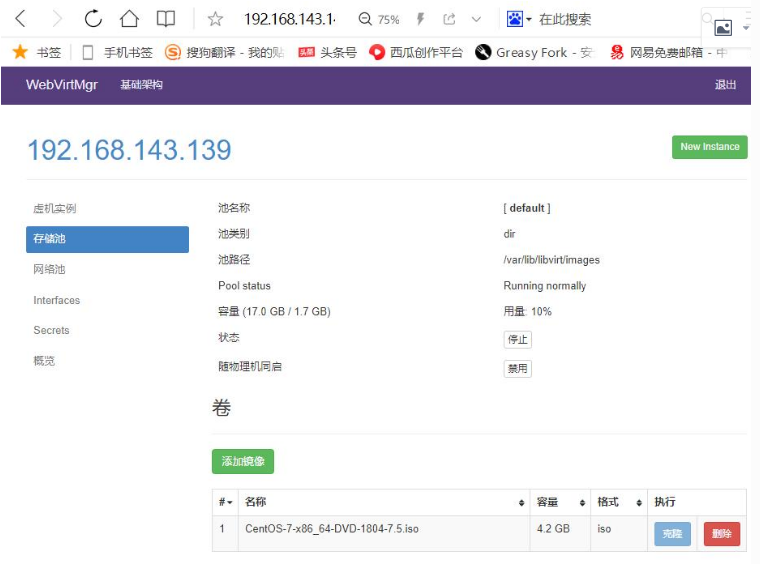Screen dimensions: 760x564
Task: Open the 192.168.143.139 host heading link
Action: pyautogui.click(x=129, y=149)
